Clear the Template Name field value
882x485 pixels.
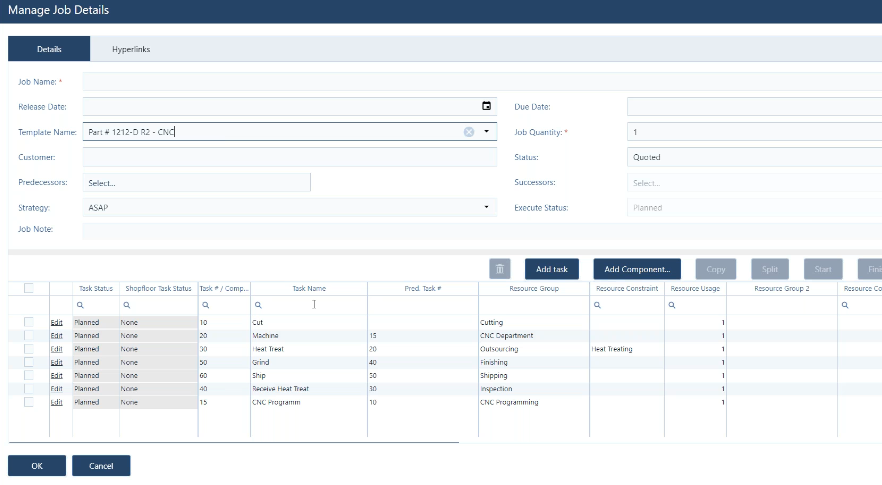point(469,132)
